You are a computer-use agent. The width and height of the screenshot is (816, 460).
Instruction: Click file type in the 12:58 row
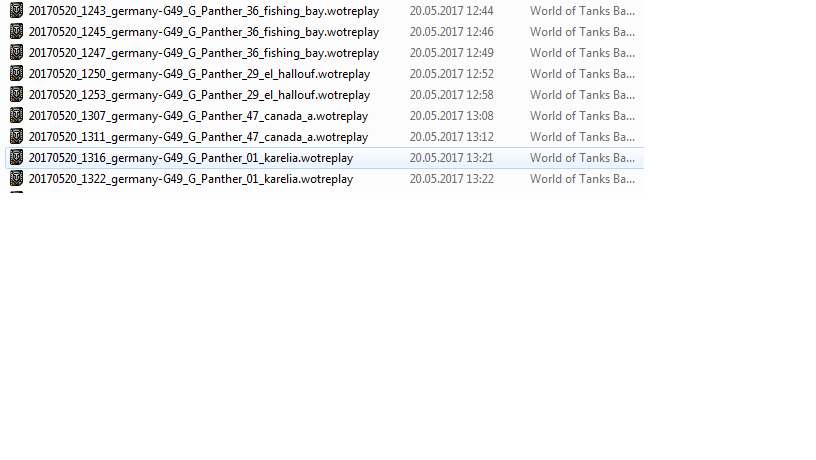point(582,95)
